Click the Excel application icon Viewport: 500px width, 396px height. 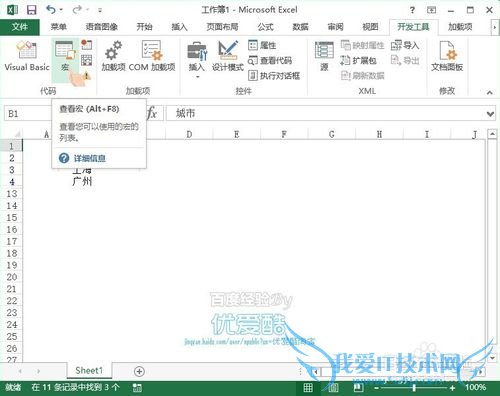click(x=12, y=10)
